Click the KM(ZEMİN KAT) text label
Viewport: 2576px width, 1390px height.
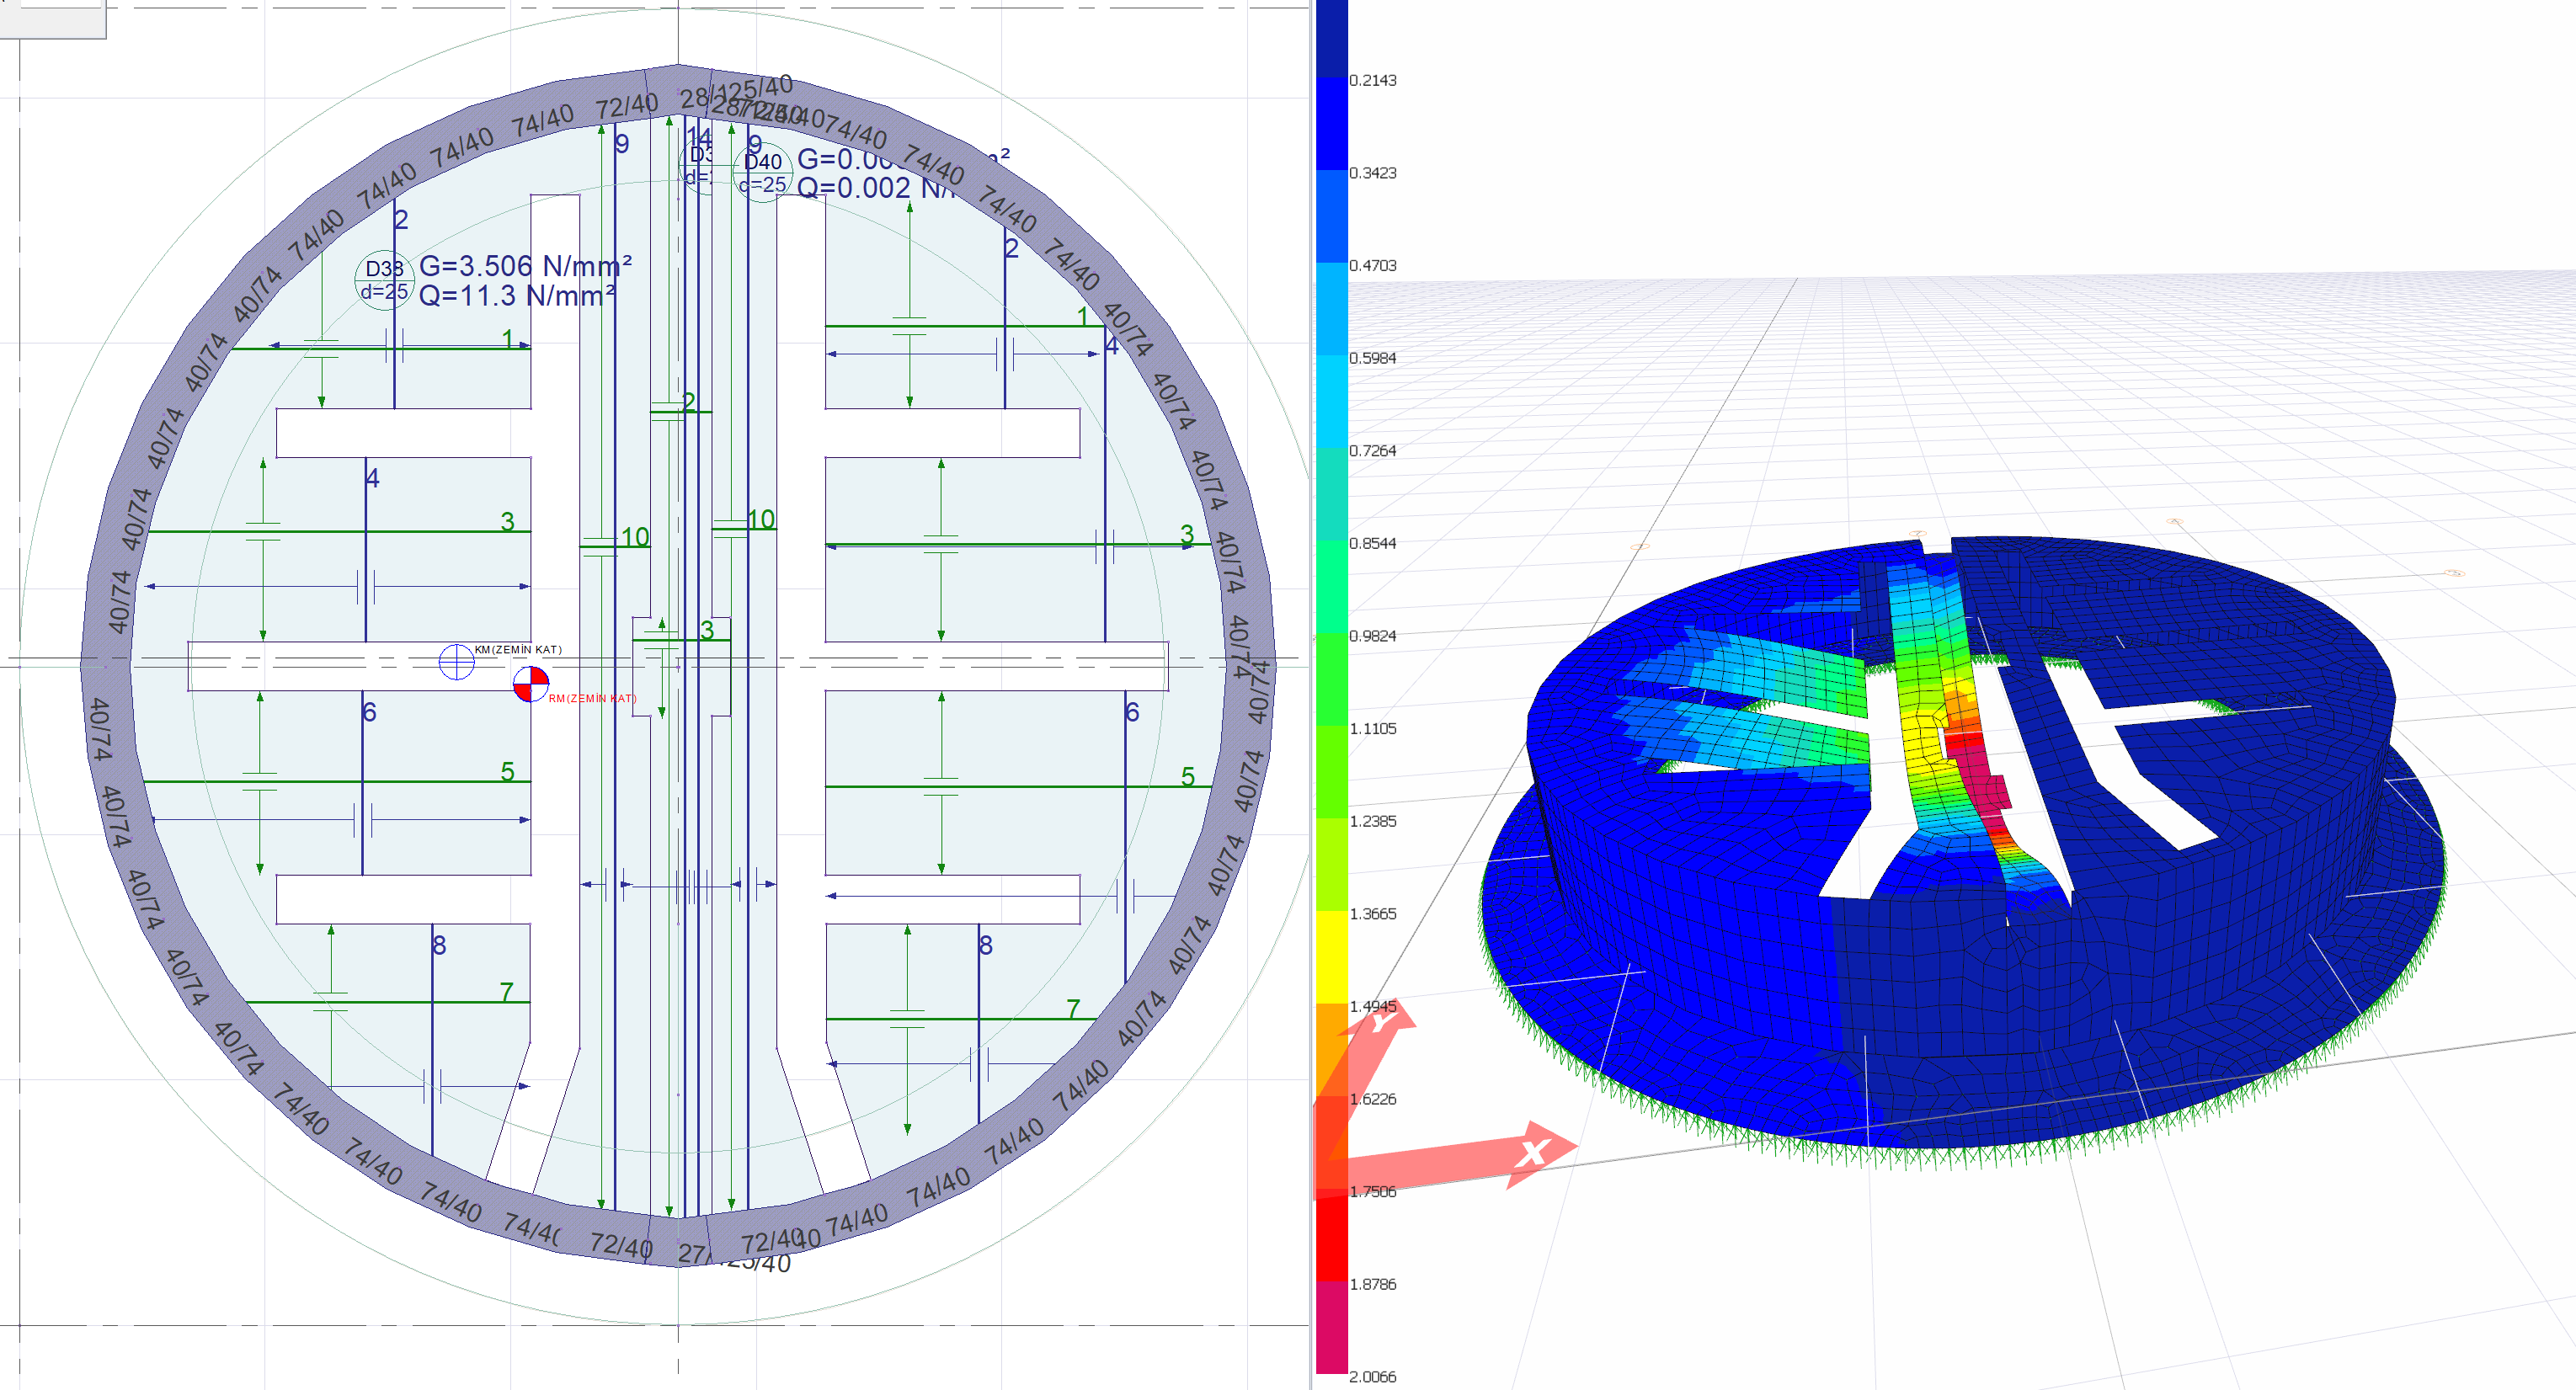click(518, 649)
